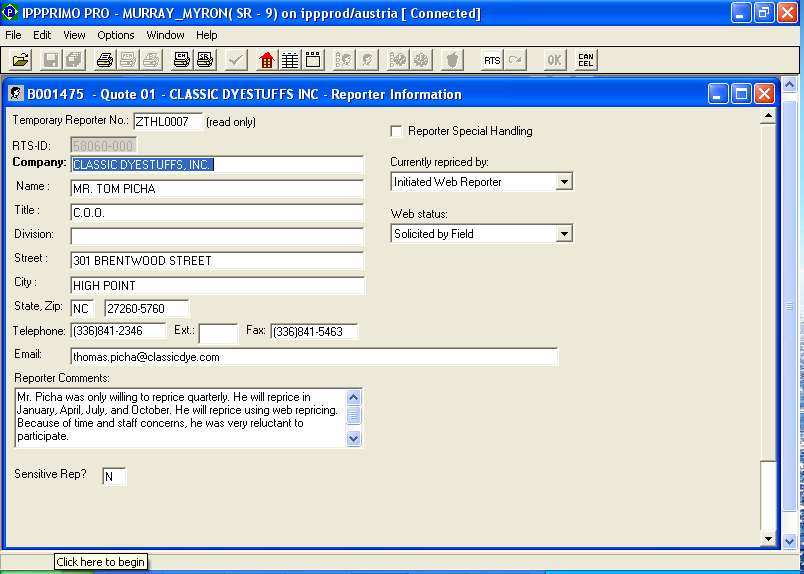Enable Reporter Special Handling checkbox
Viewport: 804px width, 574px height.
pos(397,131)
